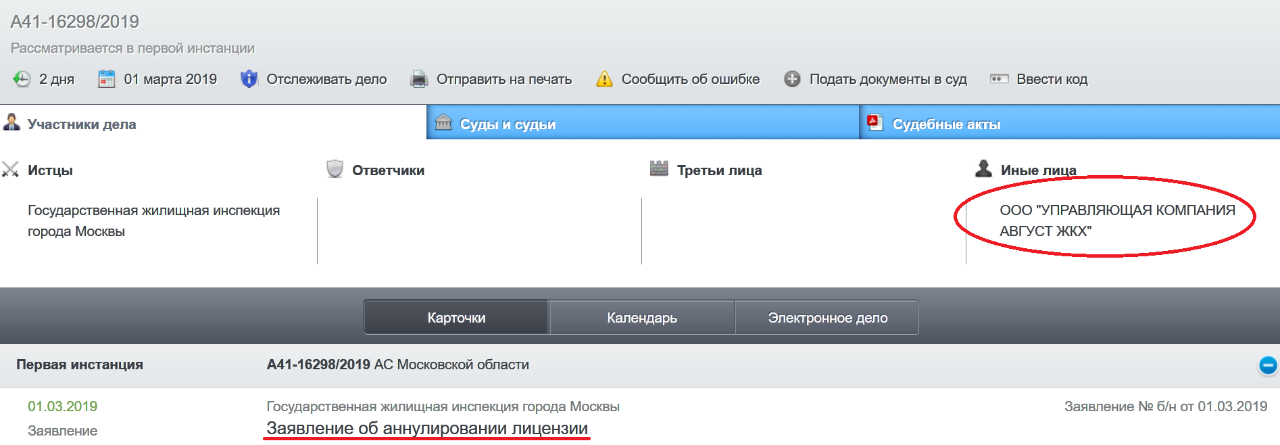Select the Участники дела tab

click(x=81, y=124)
